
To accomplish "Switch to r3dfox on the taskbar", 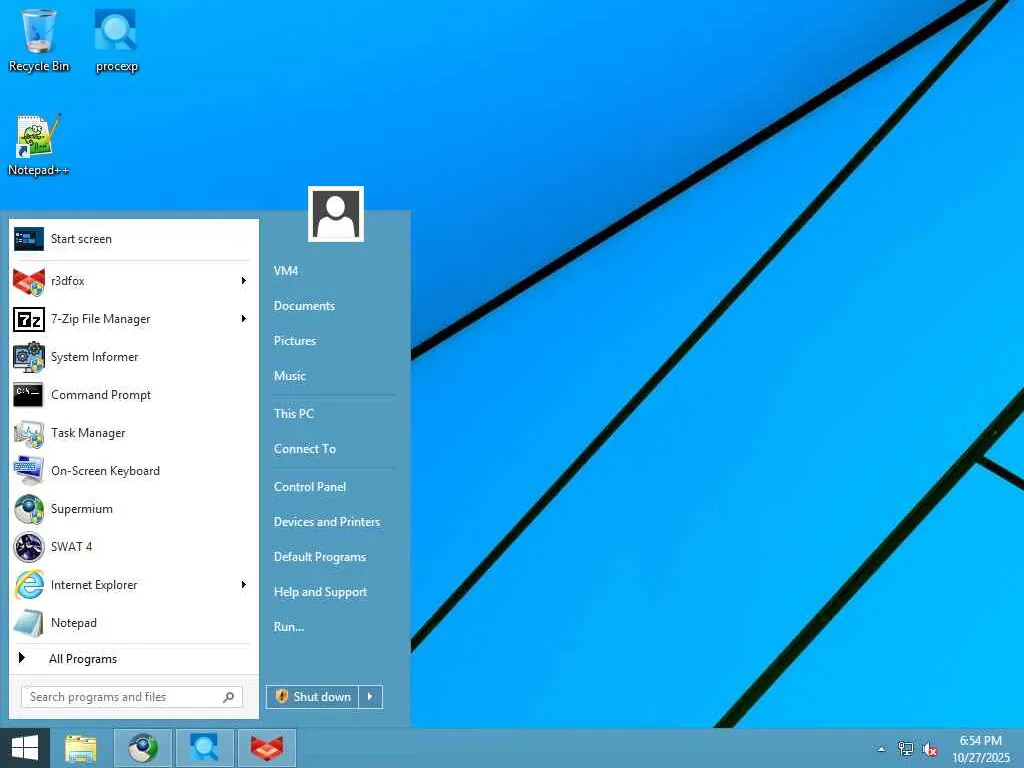I will (x=266, y=748).
